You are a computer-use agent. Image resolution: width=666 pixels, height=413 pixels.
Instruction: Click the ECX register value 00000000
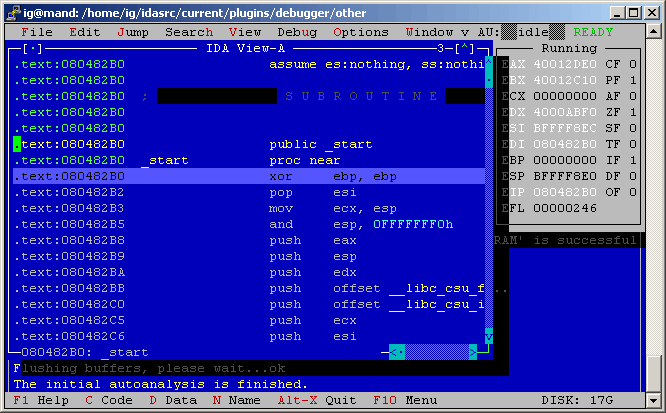(x=565, y=96)
